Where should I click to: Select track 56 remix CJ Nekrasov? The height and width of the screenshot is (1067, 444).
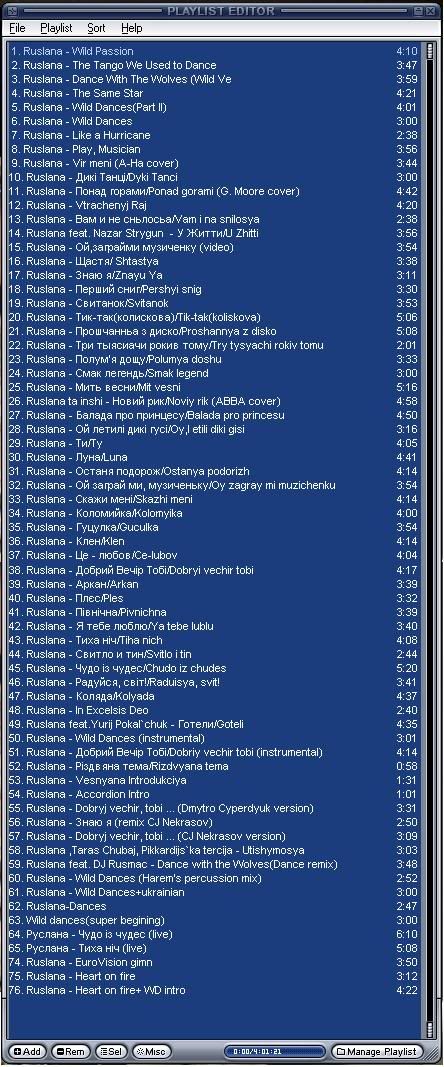(215, 822)
